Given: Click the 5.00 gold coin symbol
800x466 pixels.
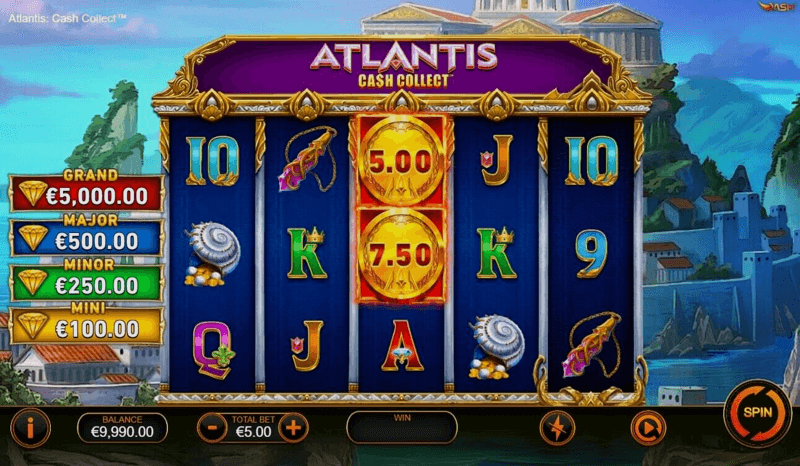Looking at the screenshot, I should [x=401, y=161].
